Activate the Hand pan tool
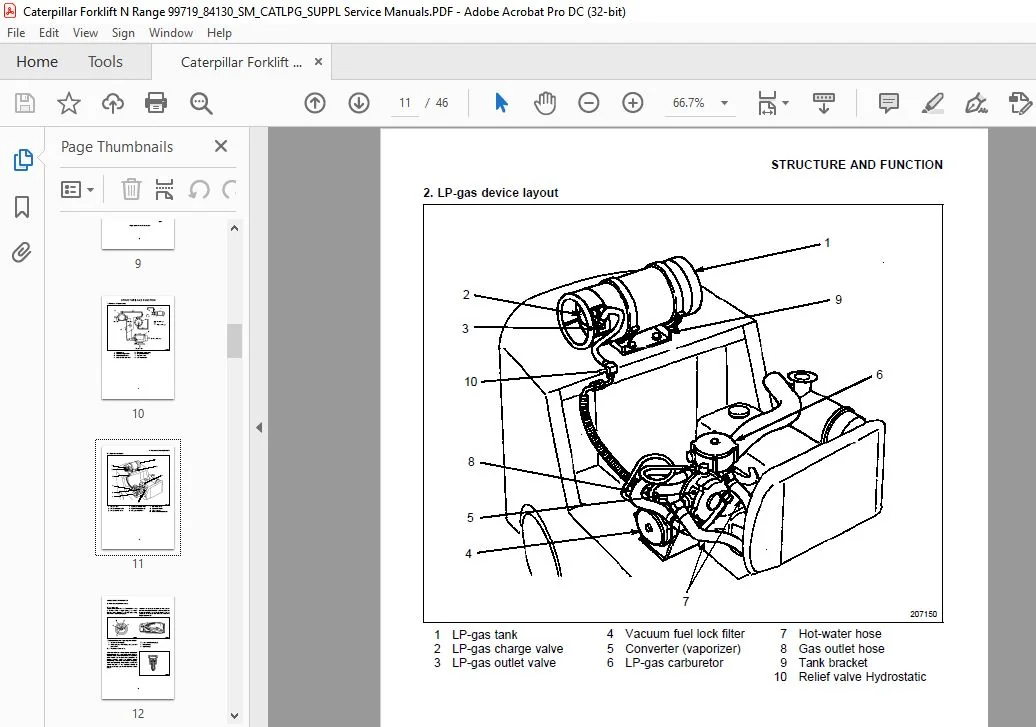 coord(544,103)
